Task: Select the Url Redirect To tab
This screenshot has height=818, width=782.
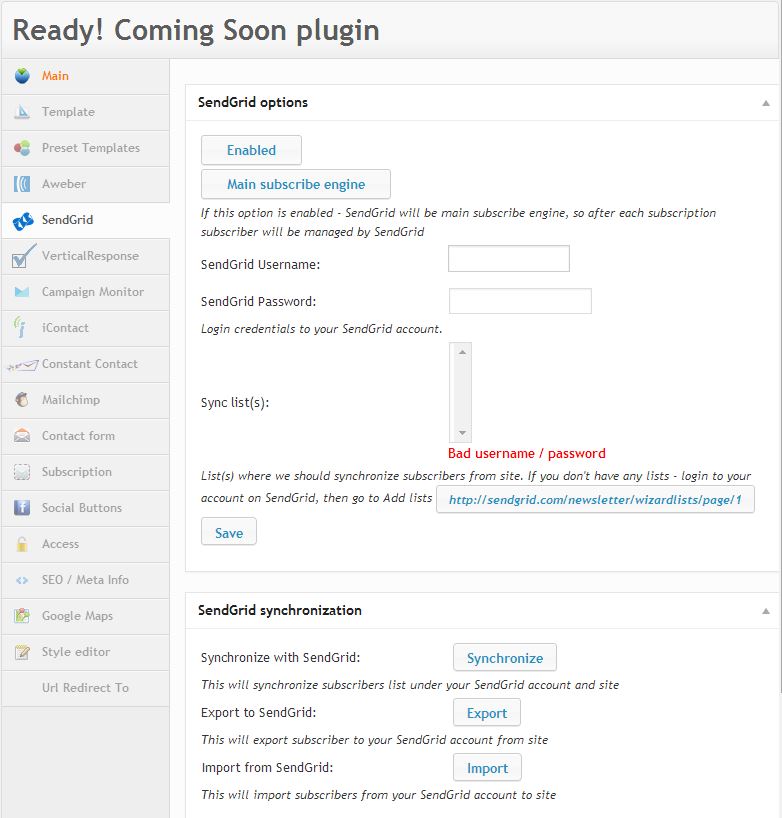Action: coord(86,688)
